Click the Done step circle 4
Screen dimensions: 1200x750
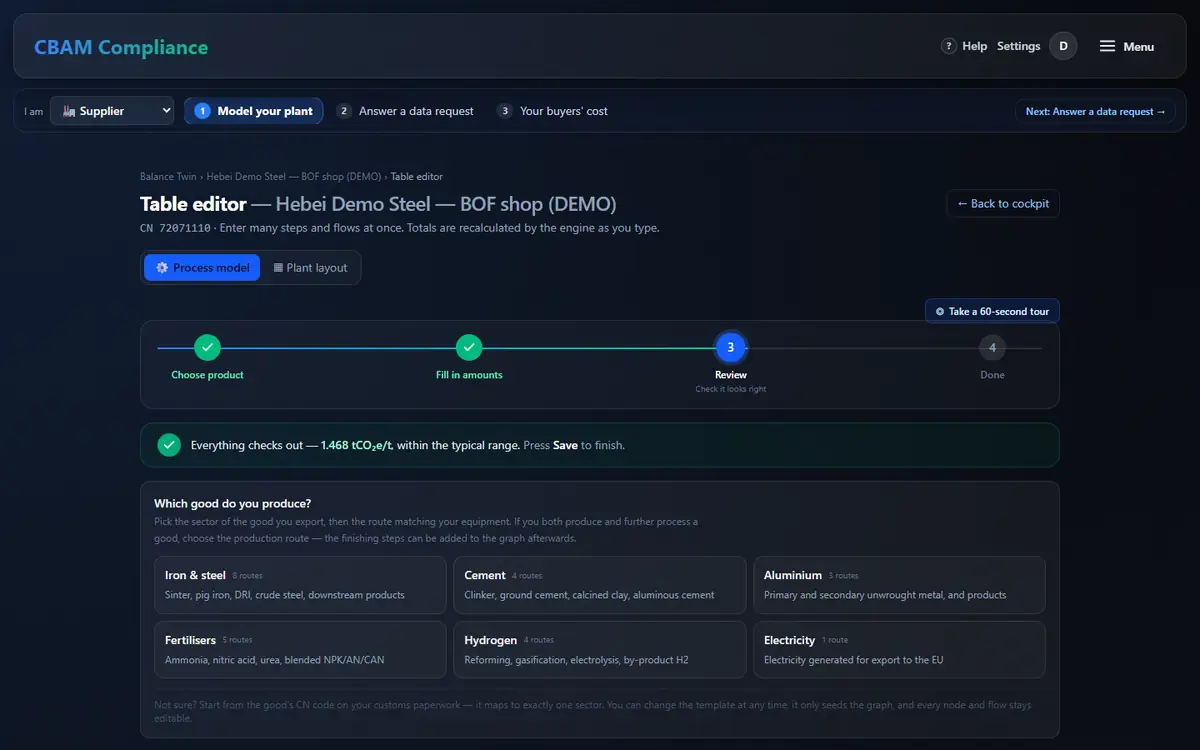point(992,348)
